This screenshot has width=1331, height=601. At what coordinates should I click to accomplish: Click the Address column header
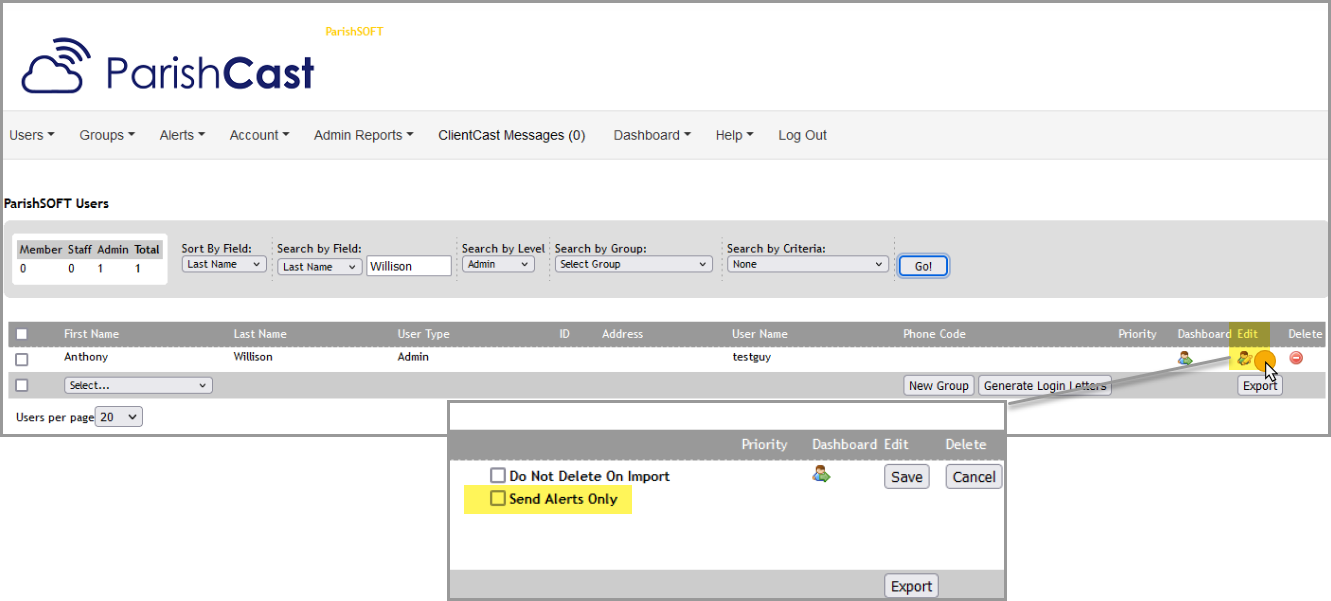[622, 334]
